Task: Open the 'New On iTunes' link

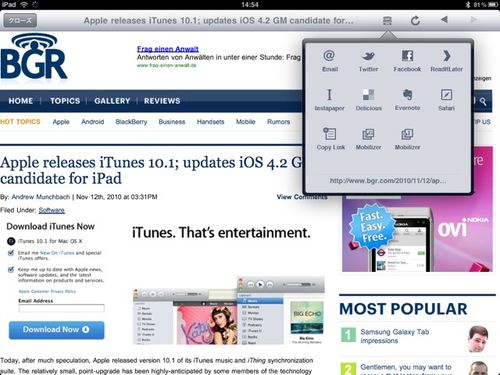Action: point(57,253)
